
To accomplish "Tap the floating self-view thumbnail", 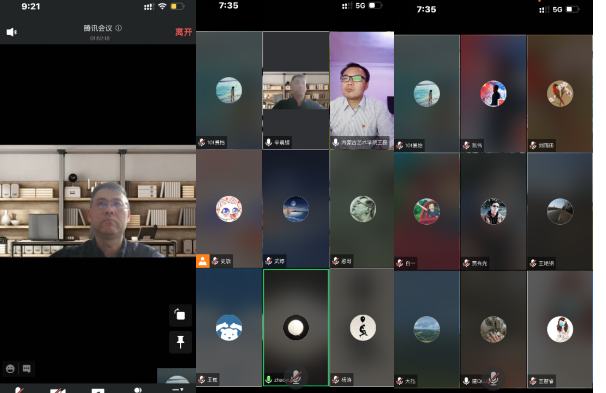I will [x=176, y=376].
